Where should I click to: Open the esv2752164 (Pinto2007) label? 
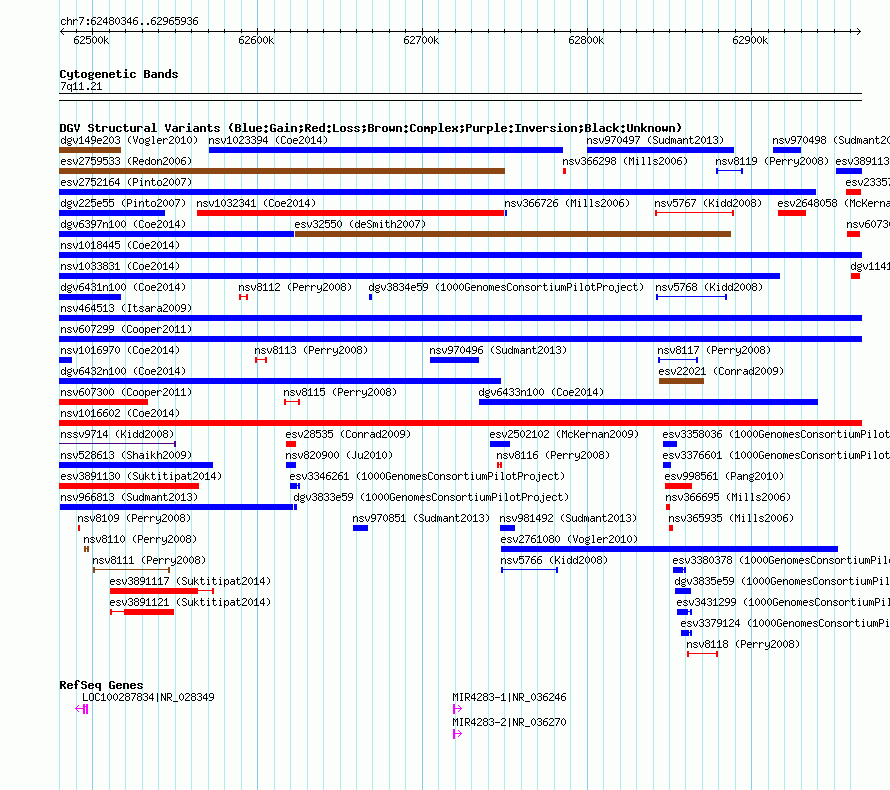126,182
